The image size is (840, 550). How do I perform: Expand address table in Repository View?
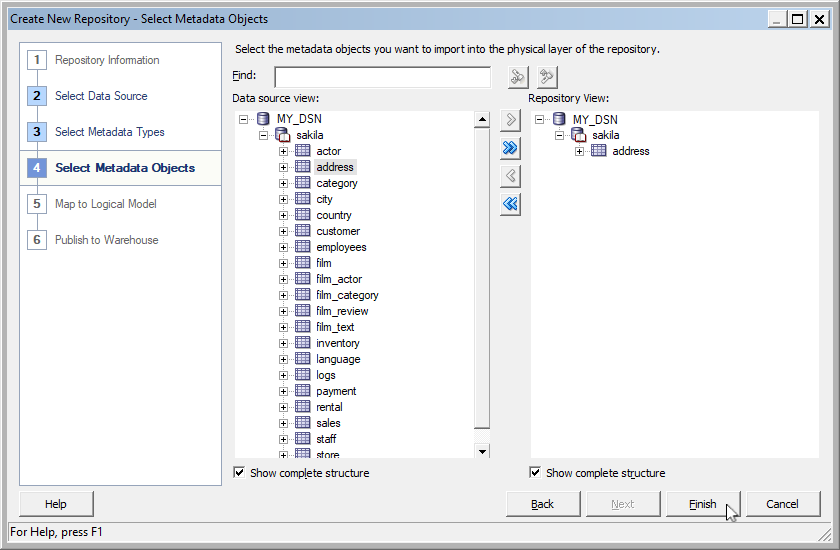coord(579,152)
